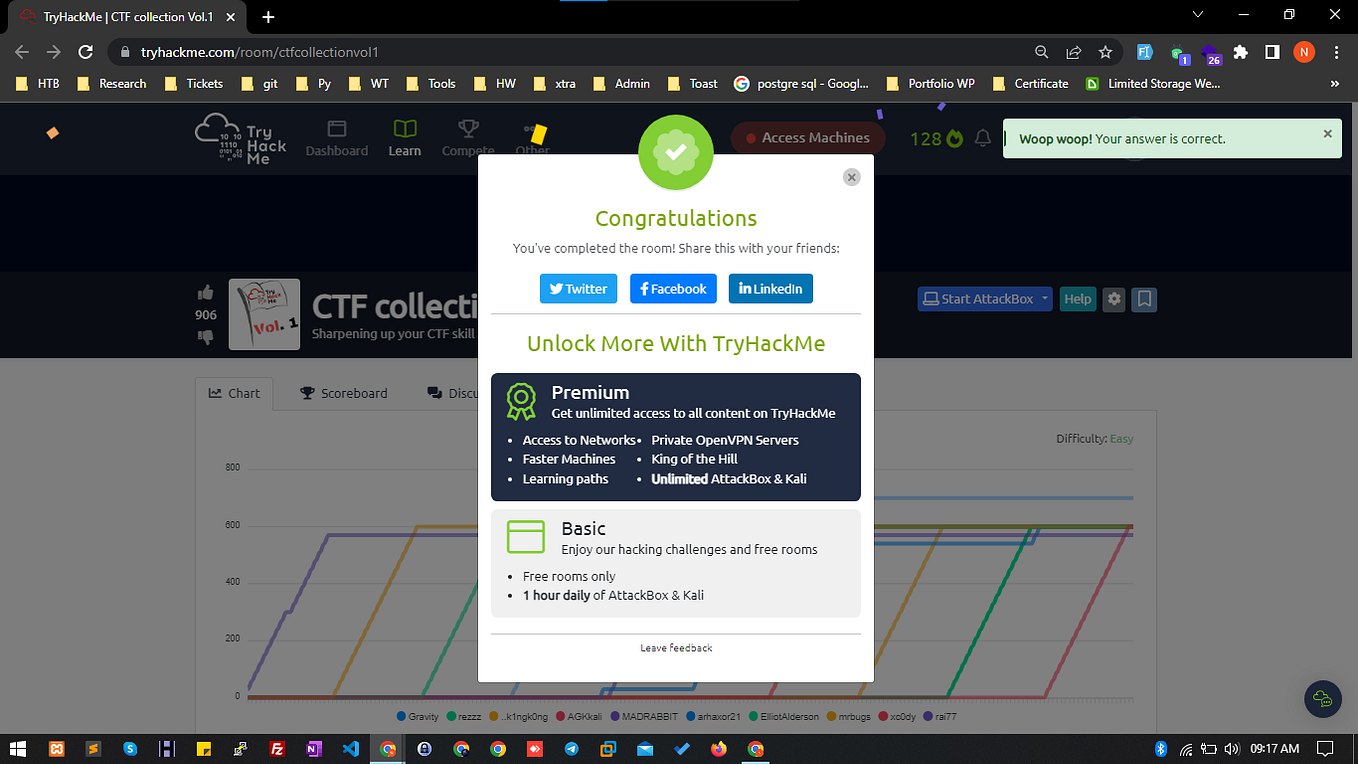Open the browser window dropdown chevron at top right
Image resolution: width=1358 pixels, height=764 pixels.
(1196, 14)
